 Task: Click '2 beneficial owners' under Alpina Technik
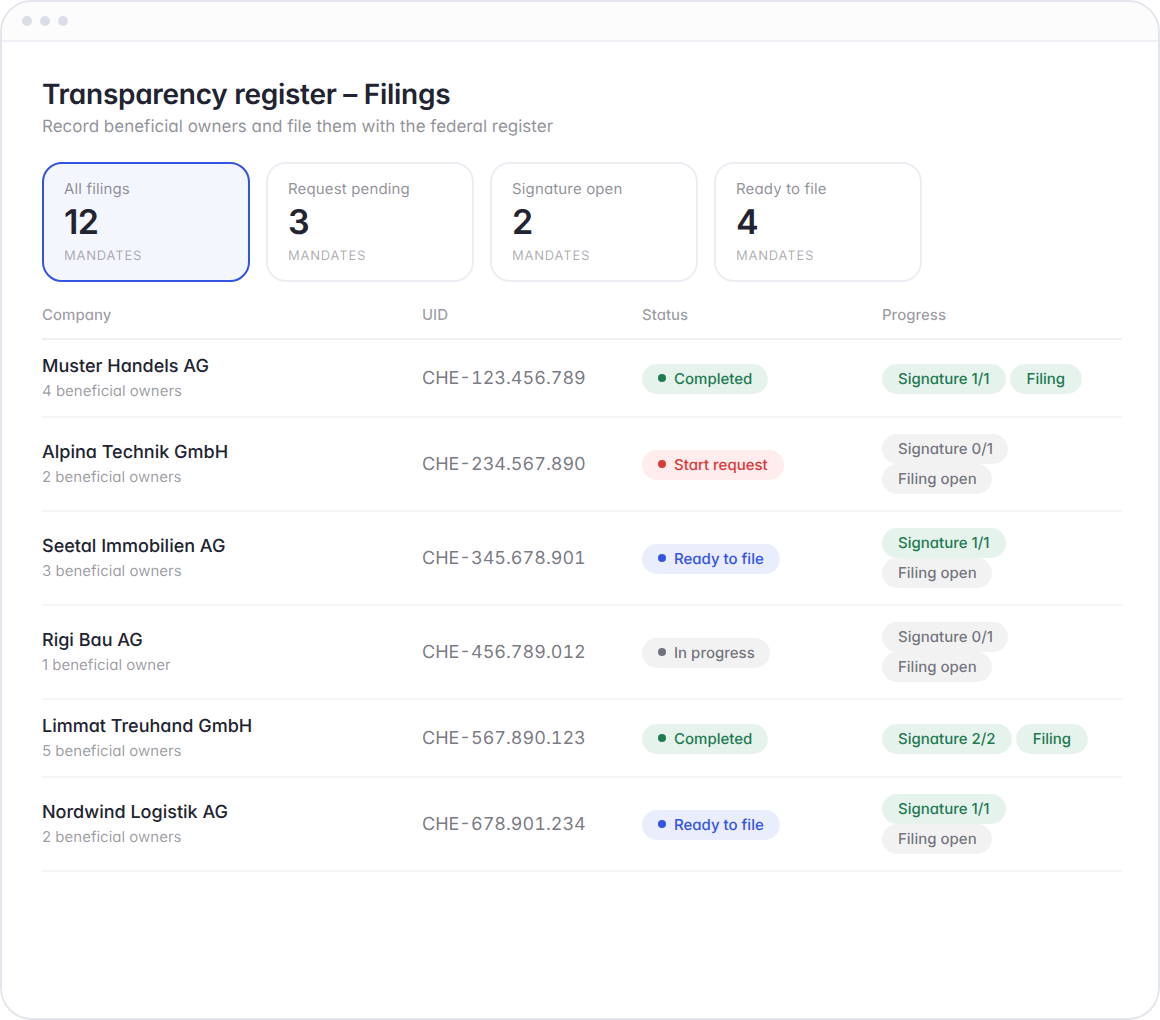pos(112,477)
